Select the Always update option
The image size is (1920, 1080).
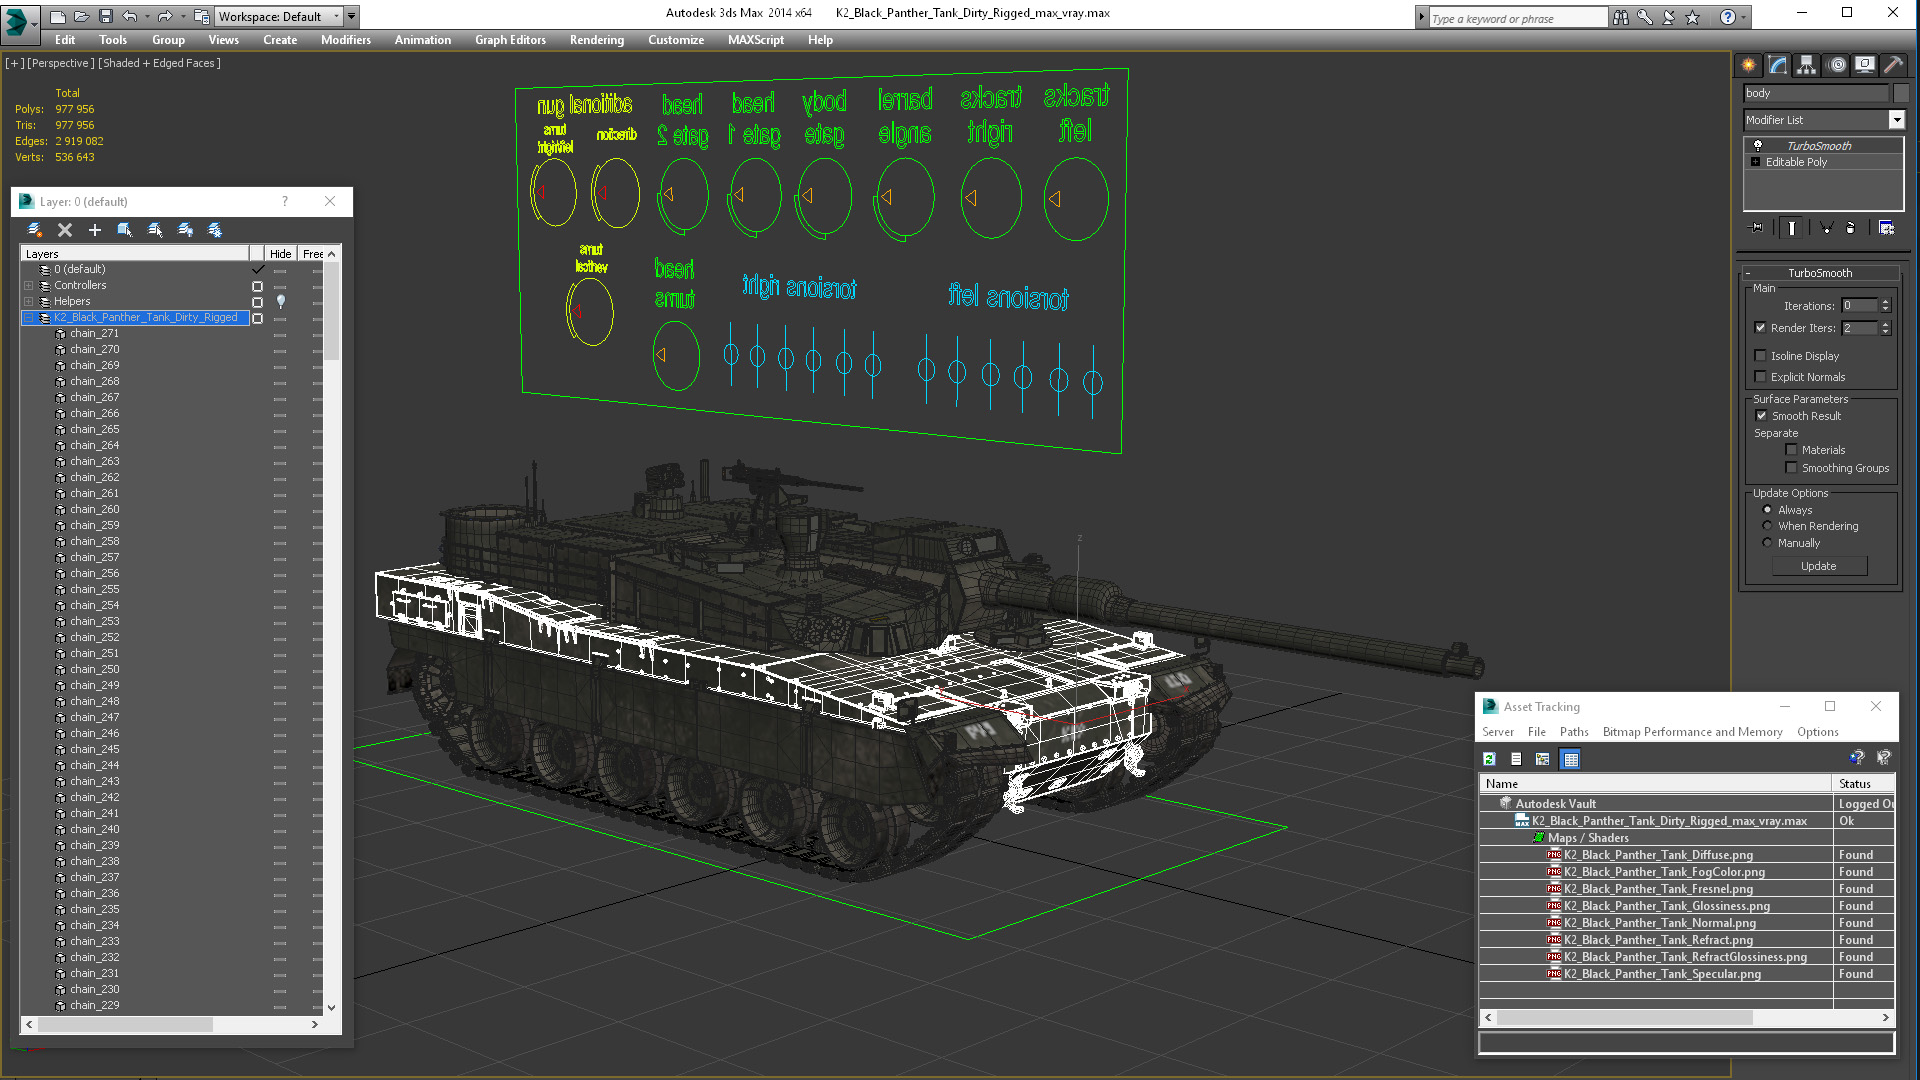pyautogui.click(x=1767, y=510)
